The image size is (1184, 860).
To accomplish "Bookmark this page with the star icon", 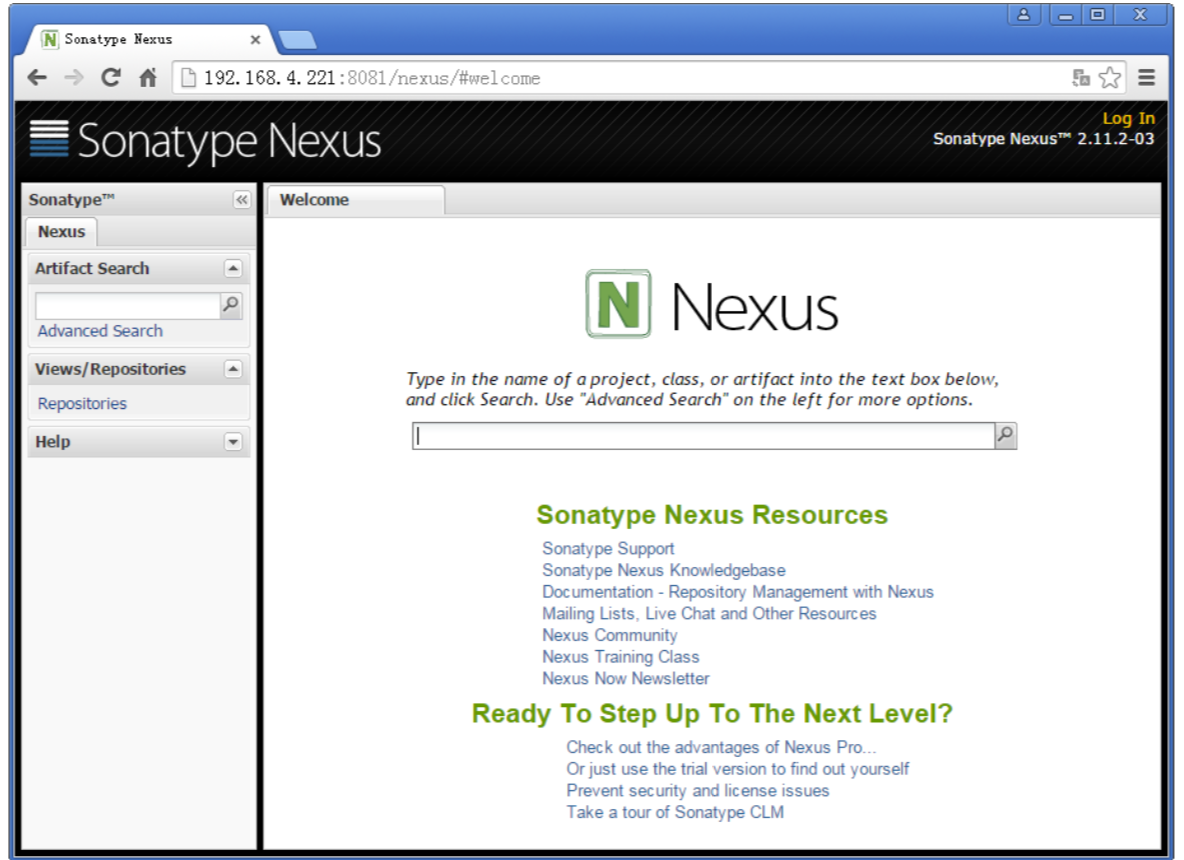I will pos(1109,77).
